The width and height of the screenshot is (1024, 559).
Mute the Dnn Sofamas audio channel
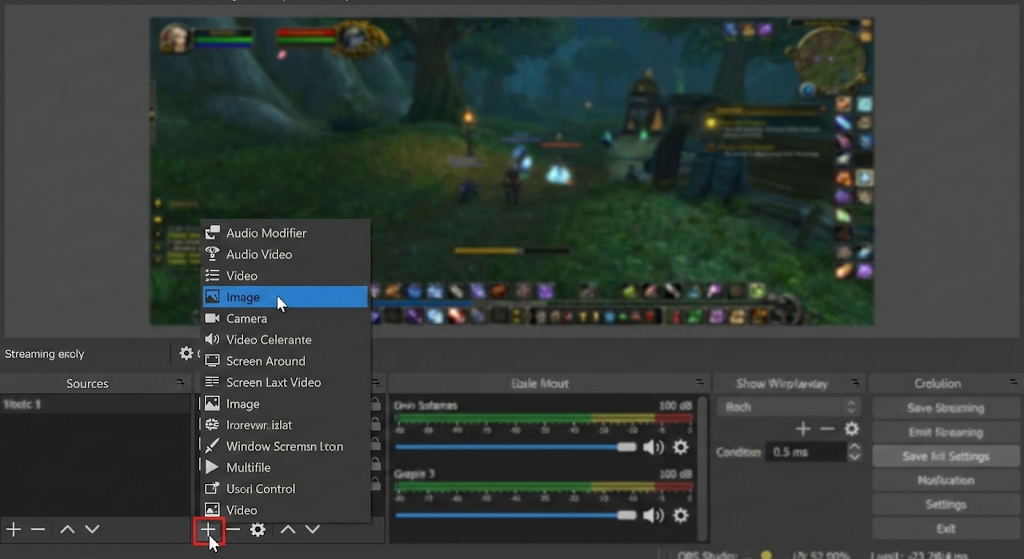[x=653, y=447]
